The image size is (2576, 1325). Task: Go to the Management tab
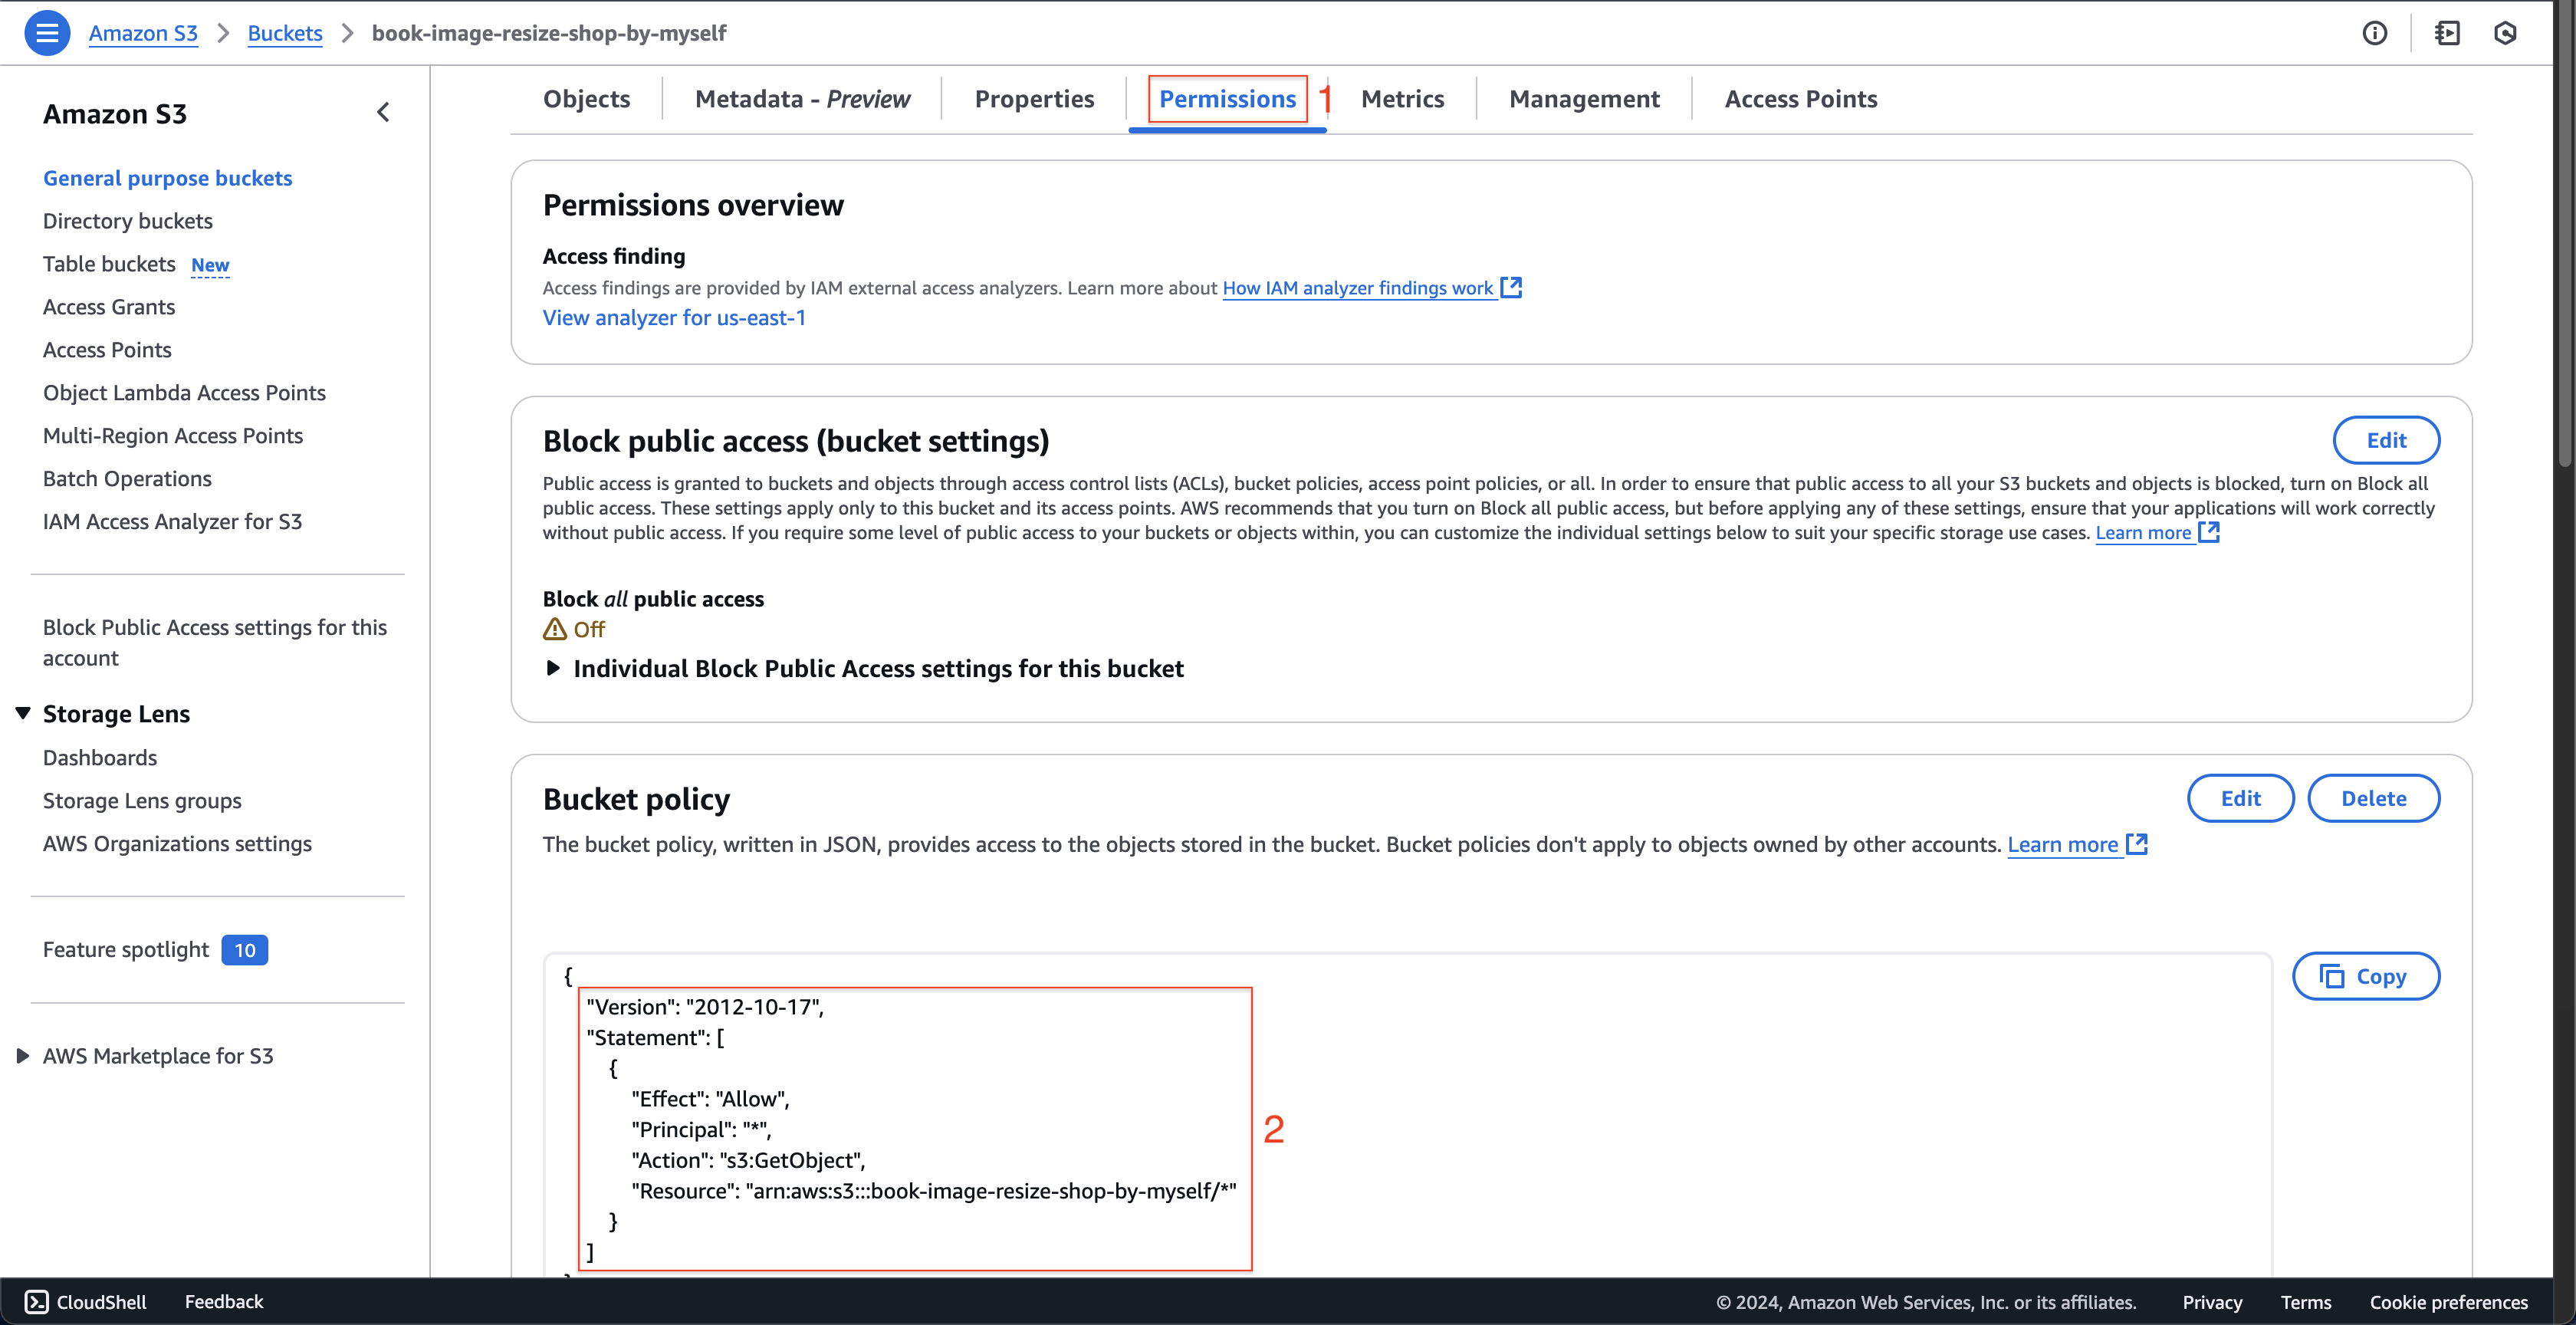click(1584, 99)
